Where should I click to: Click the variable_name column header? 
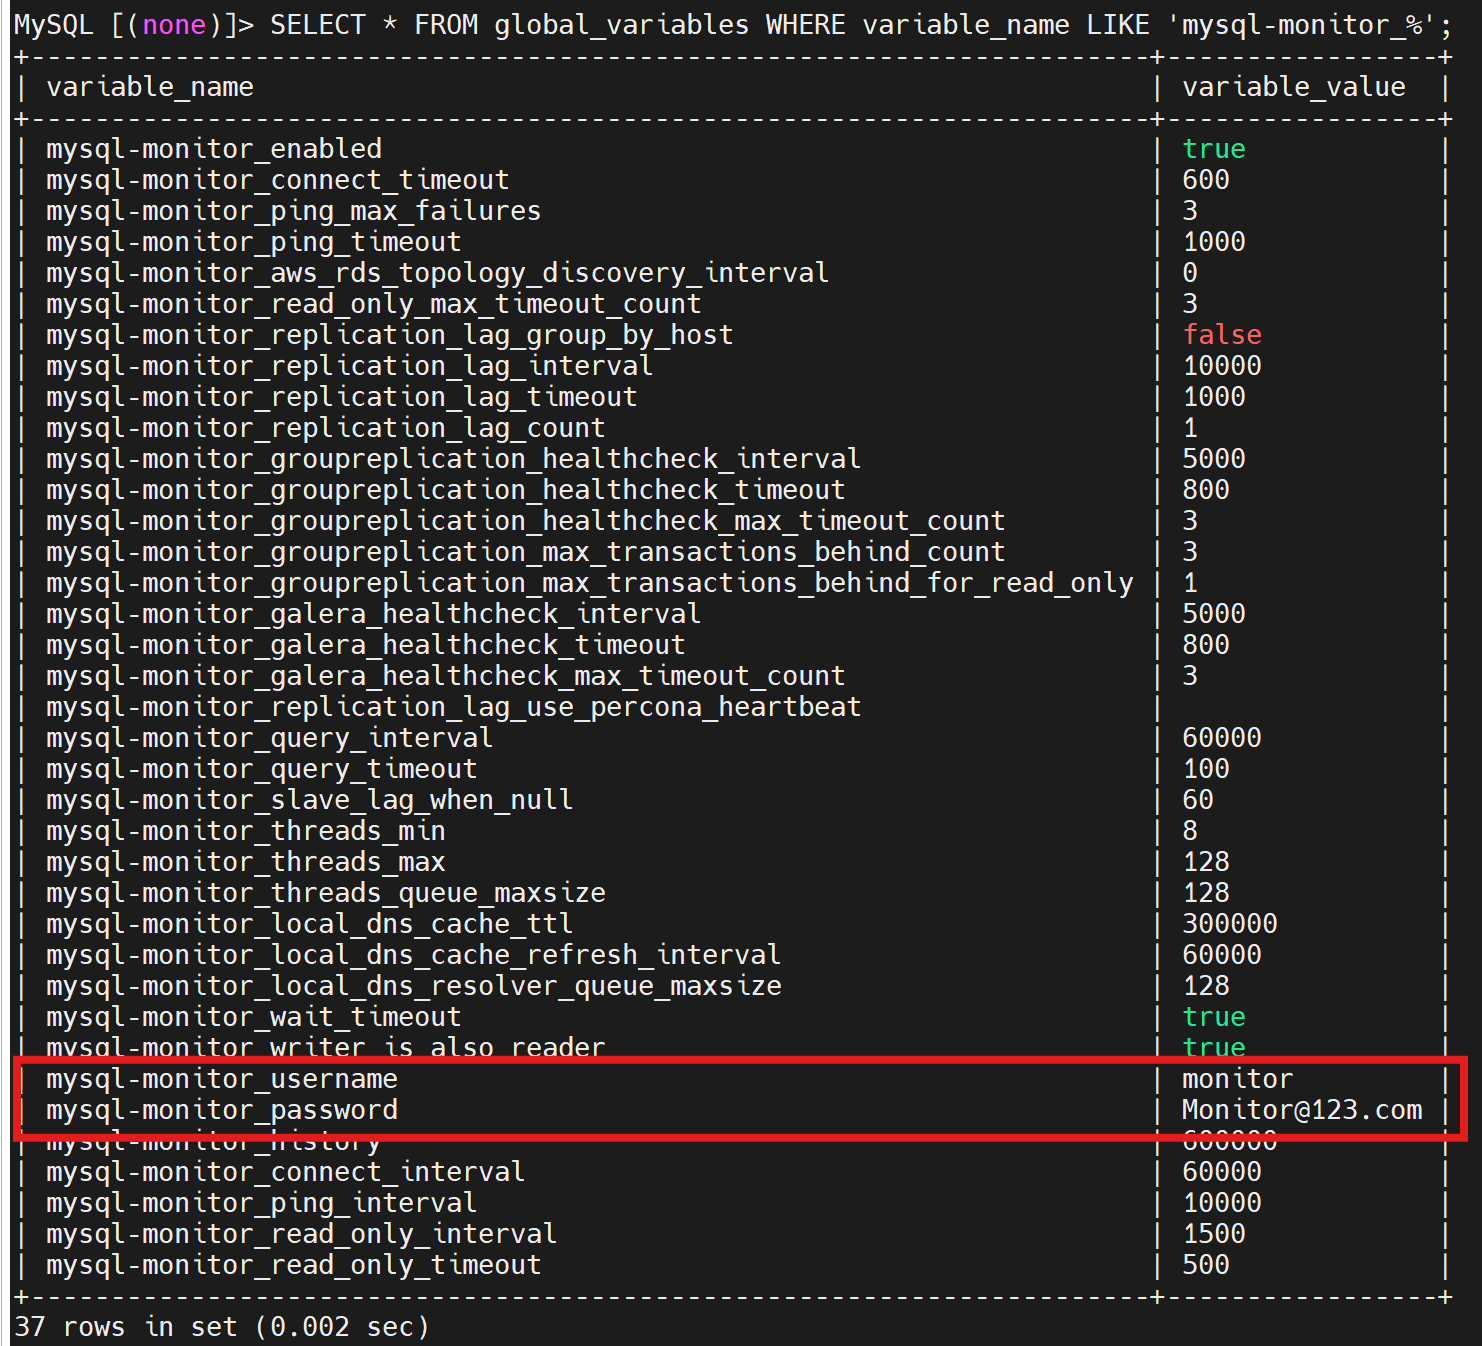(150, 88)
